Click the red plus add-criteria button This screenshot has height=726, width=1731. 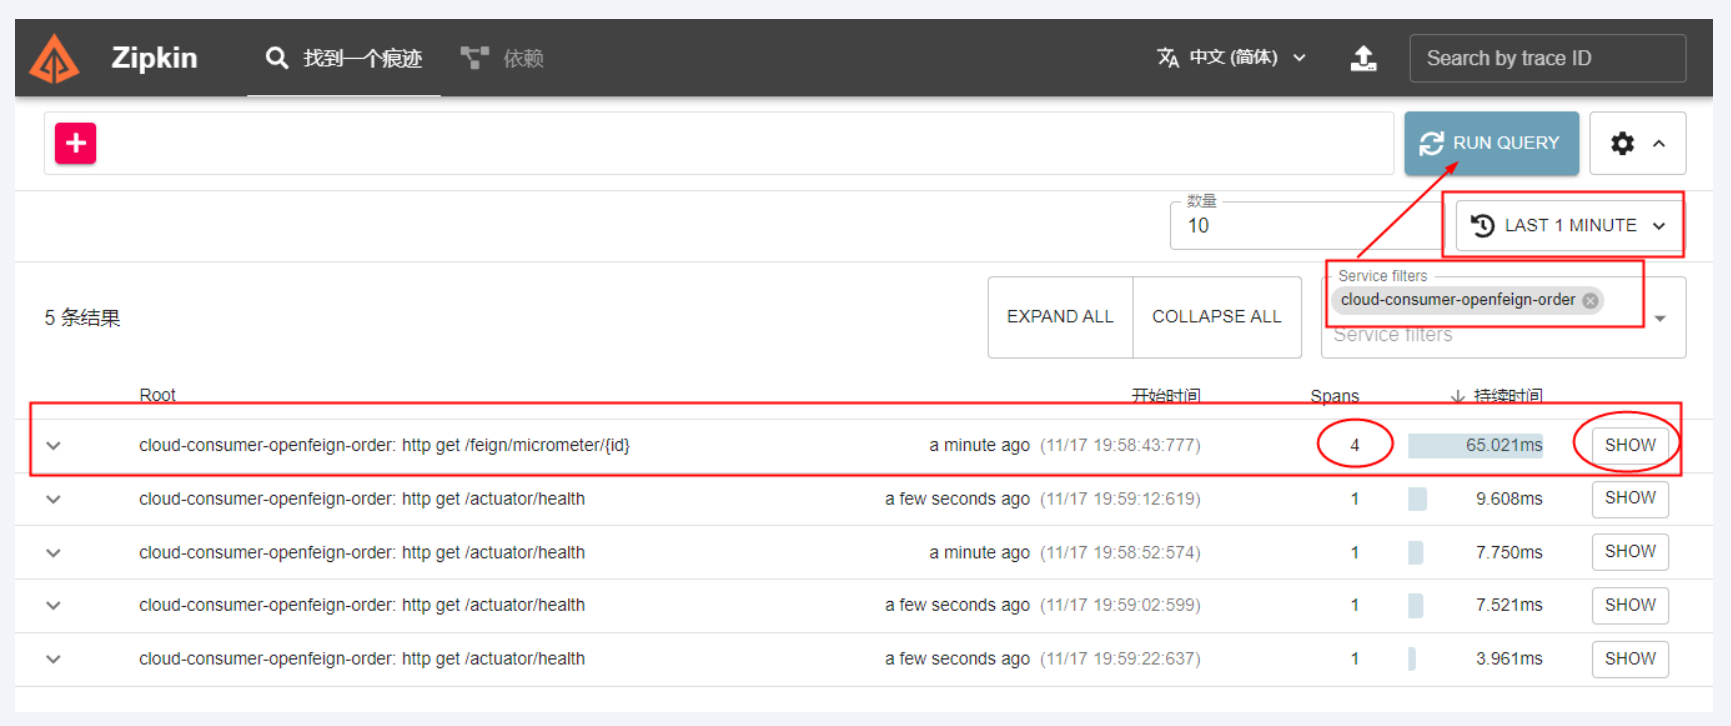75,143
